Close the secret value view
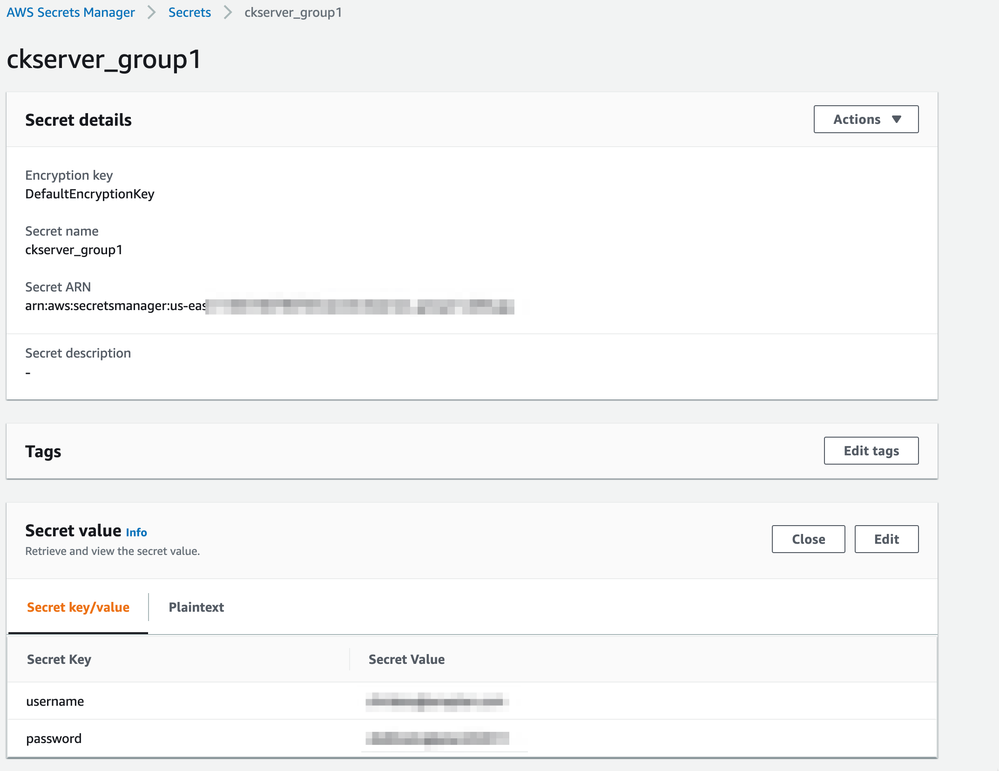This screenshot has height=771, width=999. coord(808,539)
